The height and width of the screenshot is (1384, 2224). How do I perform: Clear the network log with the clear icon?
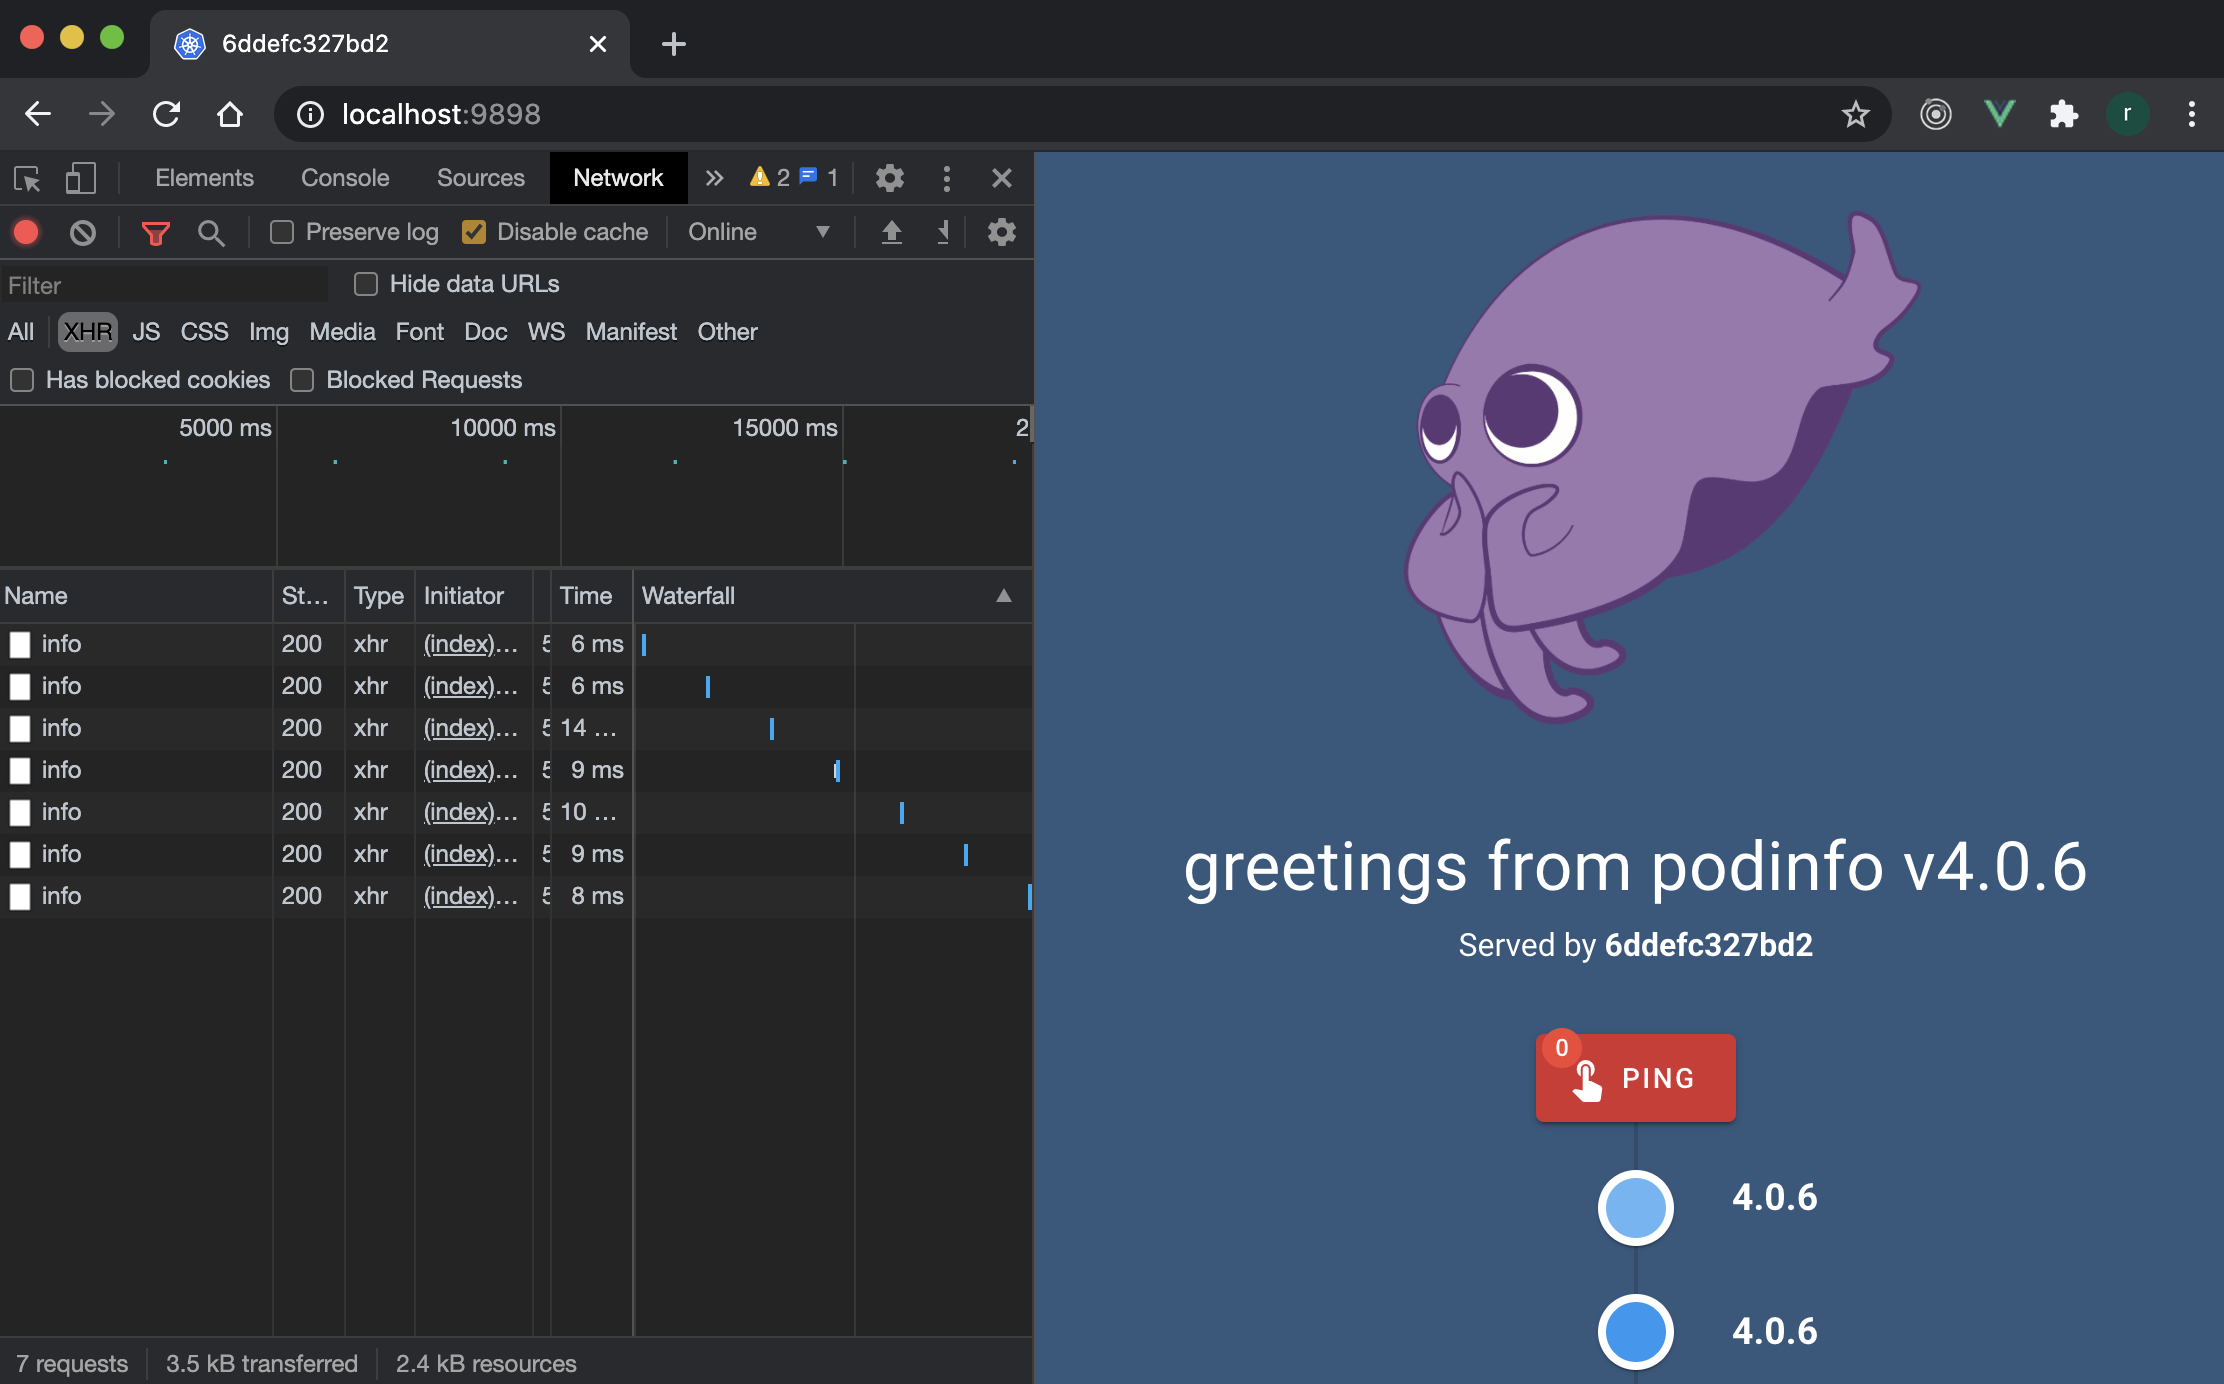pyautogui.click(x=83, y=232)
